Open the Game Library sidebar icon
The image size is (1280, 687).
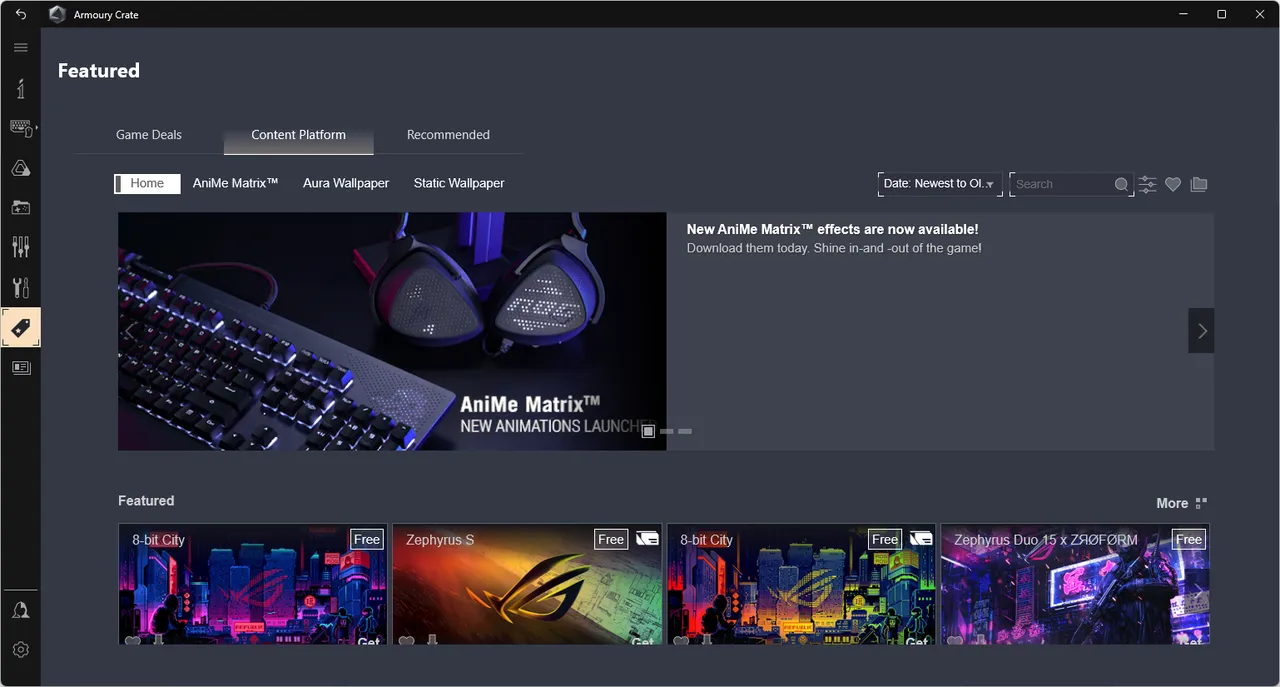click(21, 207)
